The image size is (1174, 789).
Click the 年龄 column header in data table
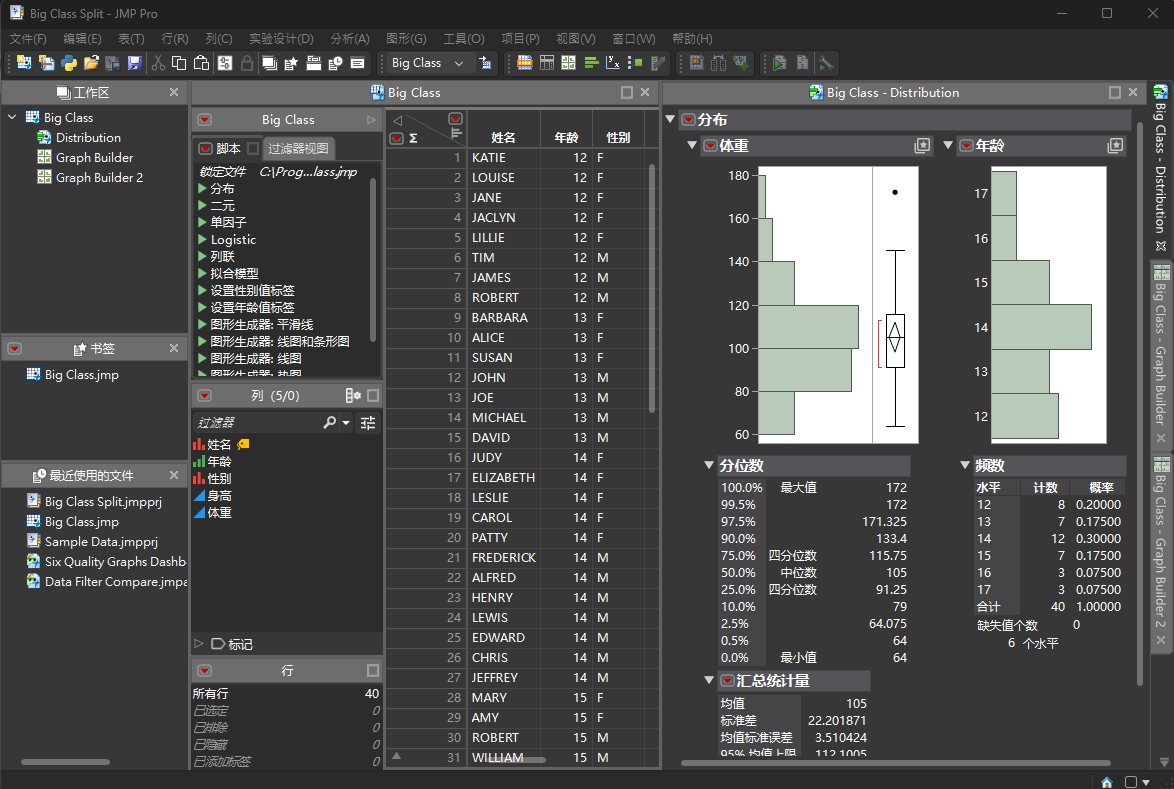[566, 138]
